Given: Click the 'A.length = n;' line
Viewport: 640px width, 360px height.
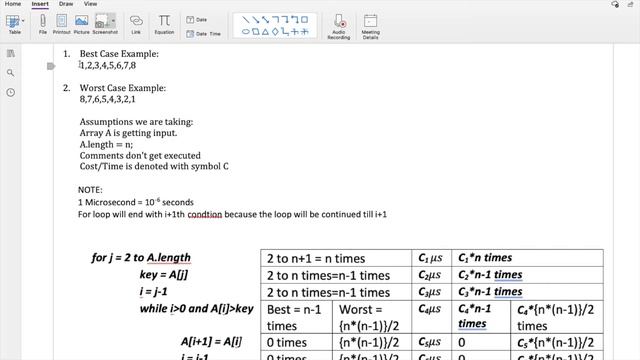Looking at the screenshot, I should pyautogui.click(x=106, y=144).
